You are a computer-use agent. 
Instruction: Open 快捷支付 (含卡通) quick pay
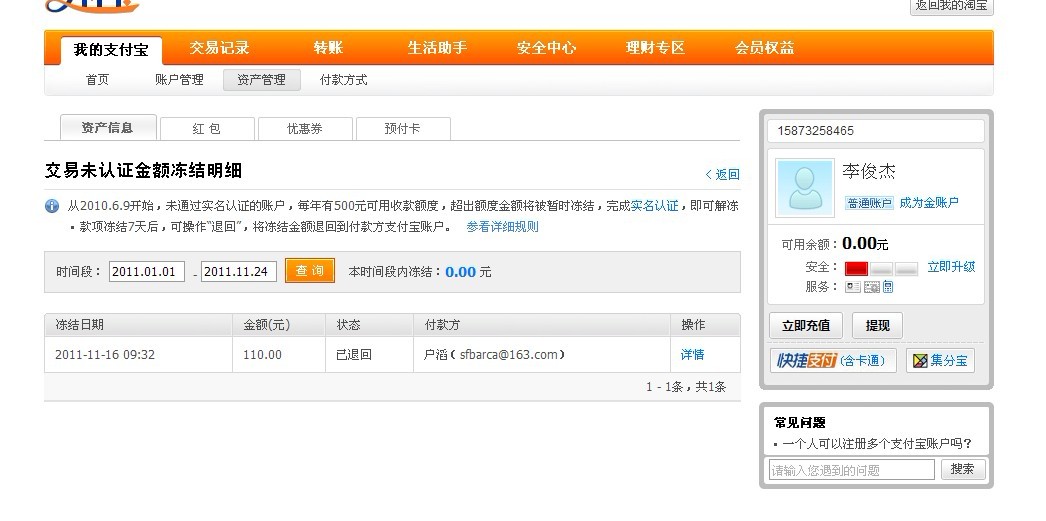click(x=832, y=361)
